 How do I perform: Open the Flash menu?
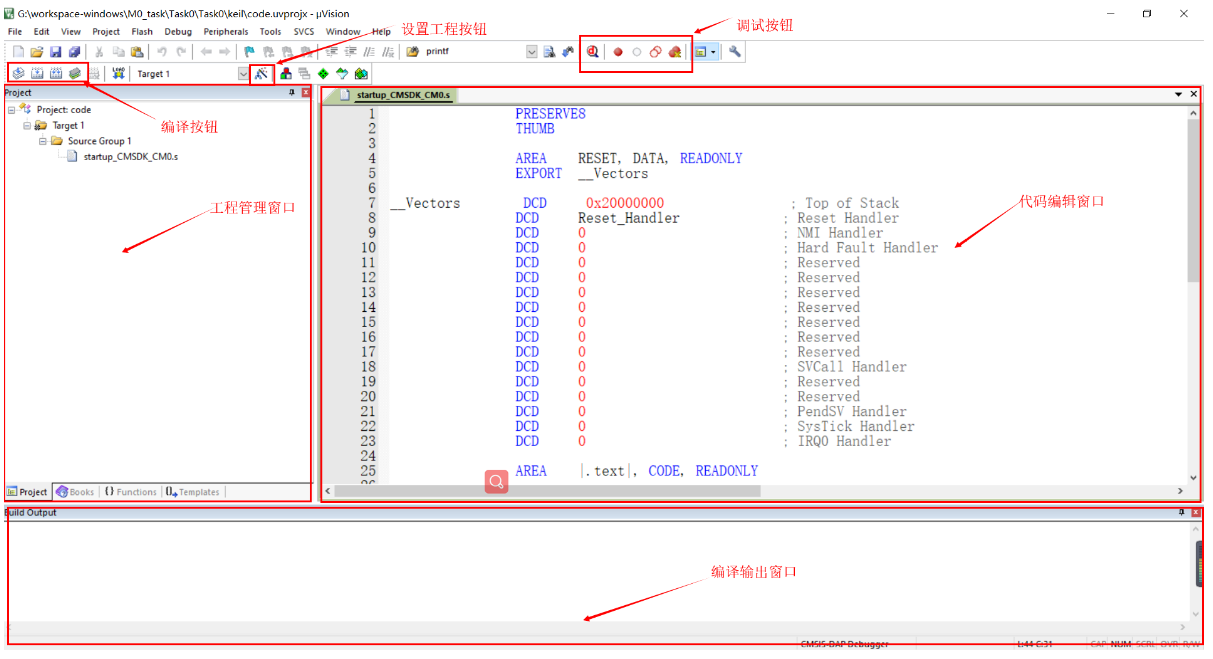coord(142,32)
